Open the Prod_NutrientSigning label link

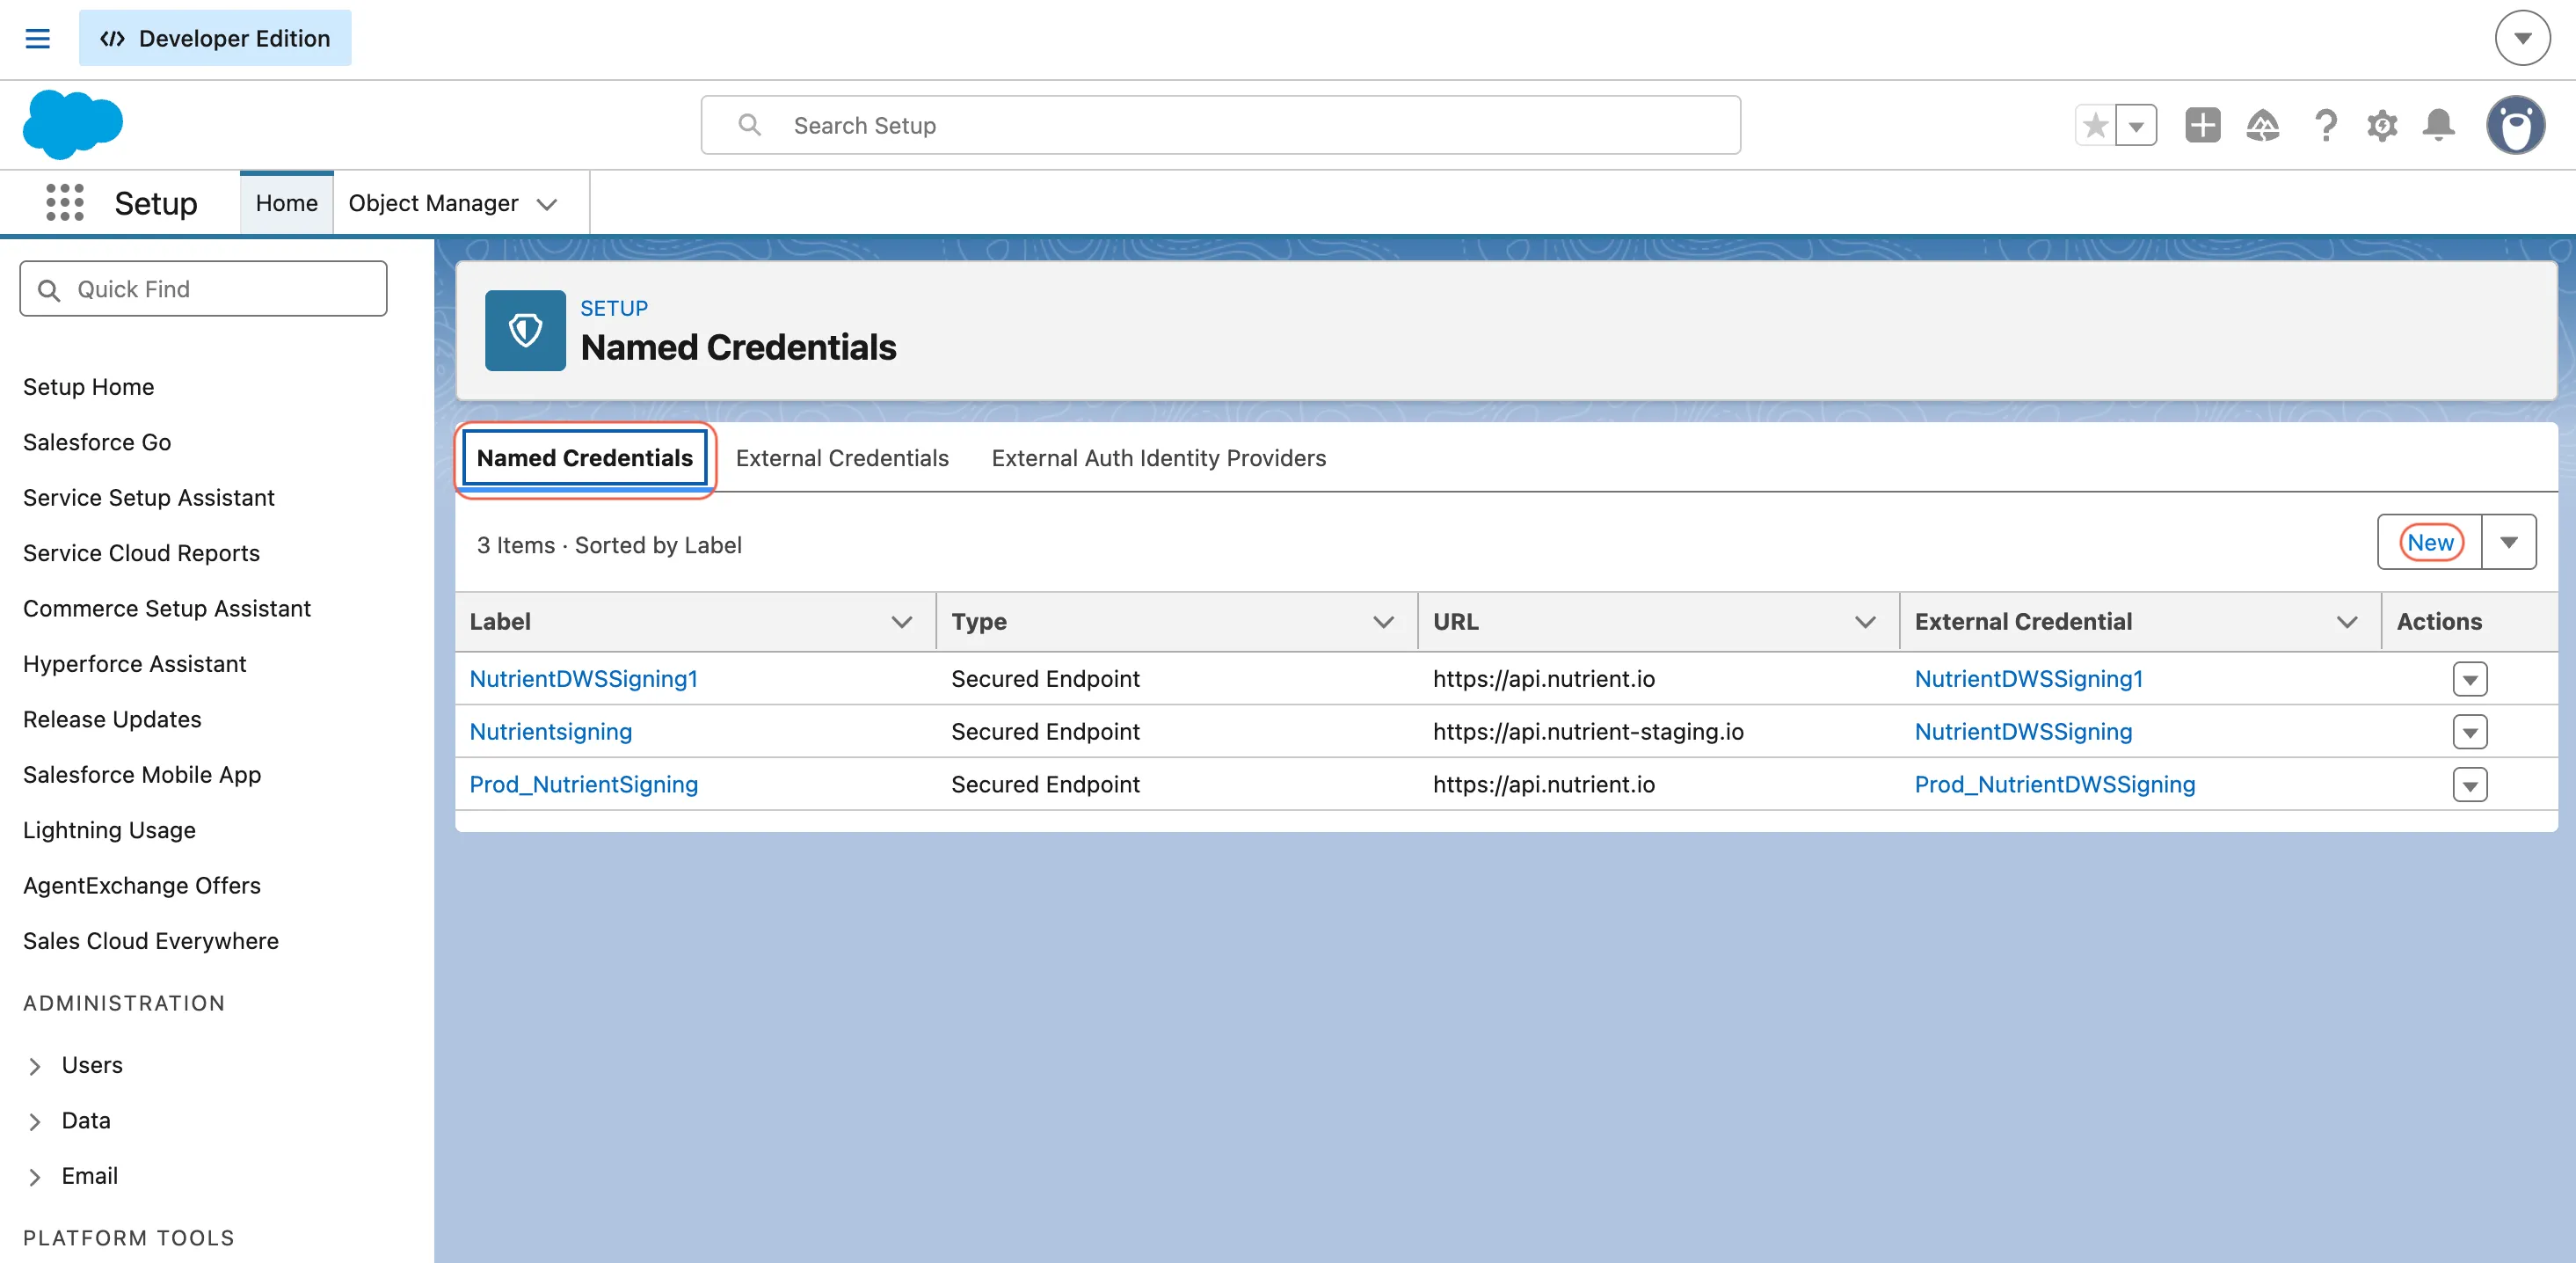(x=583, y=784)
